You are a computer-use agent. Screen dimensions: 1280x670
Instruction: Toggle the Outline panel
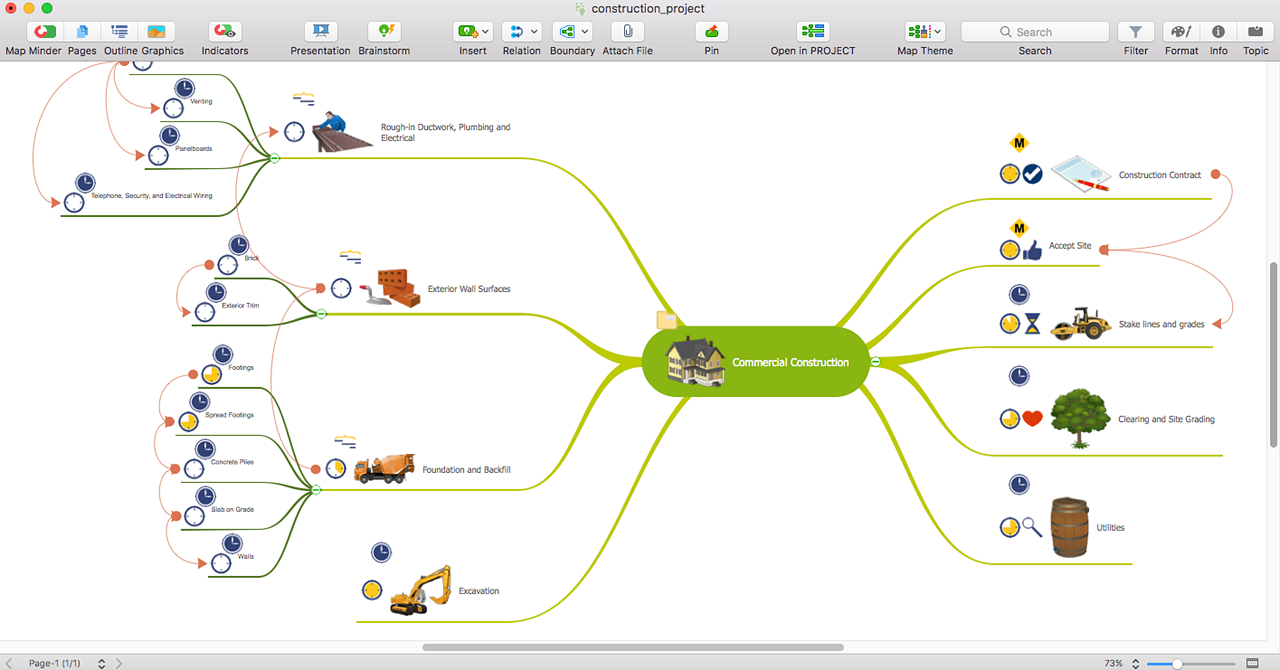coord(120,32)
